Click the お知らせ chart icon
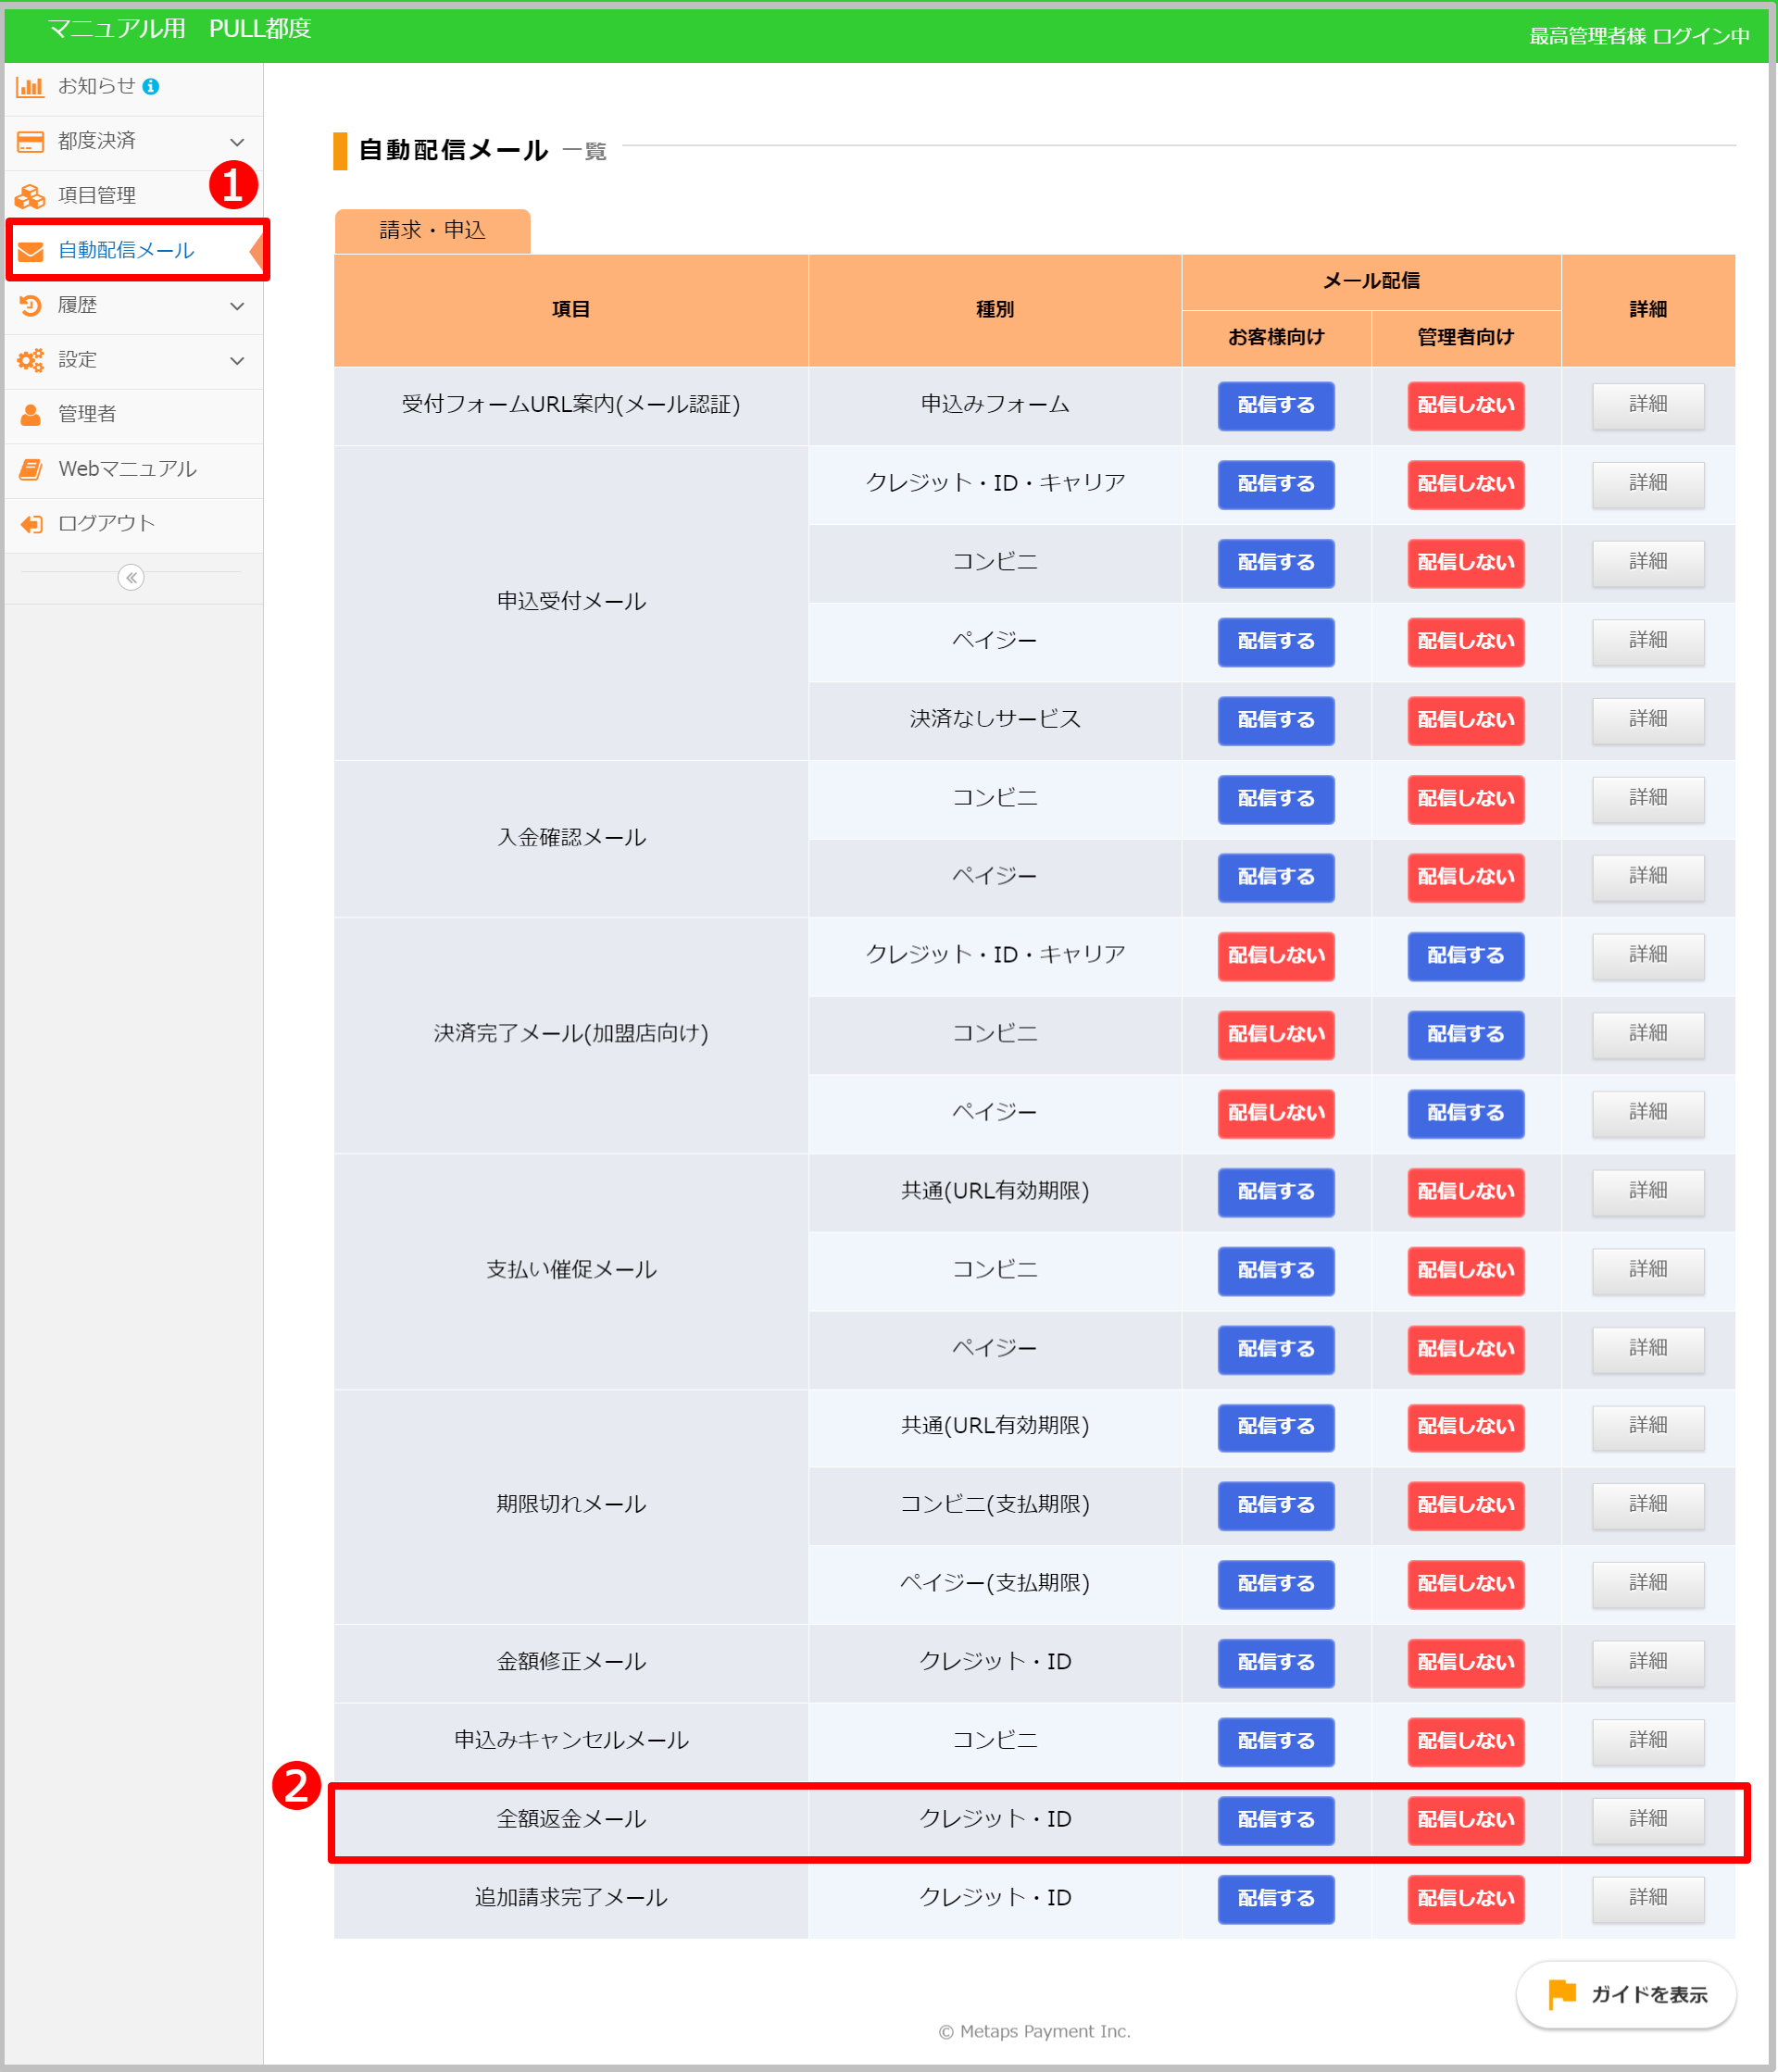 pyautogui.click(x=30, y=87)
